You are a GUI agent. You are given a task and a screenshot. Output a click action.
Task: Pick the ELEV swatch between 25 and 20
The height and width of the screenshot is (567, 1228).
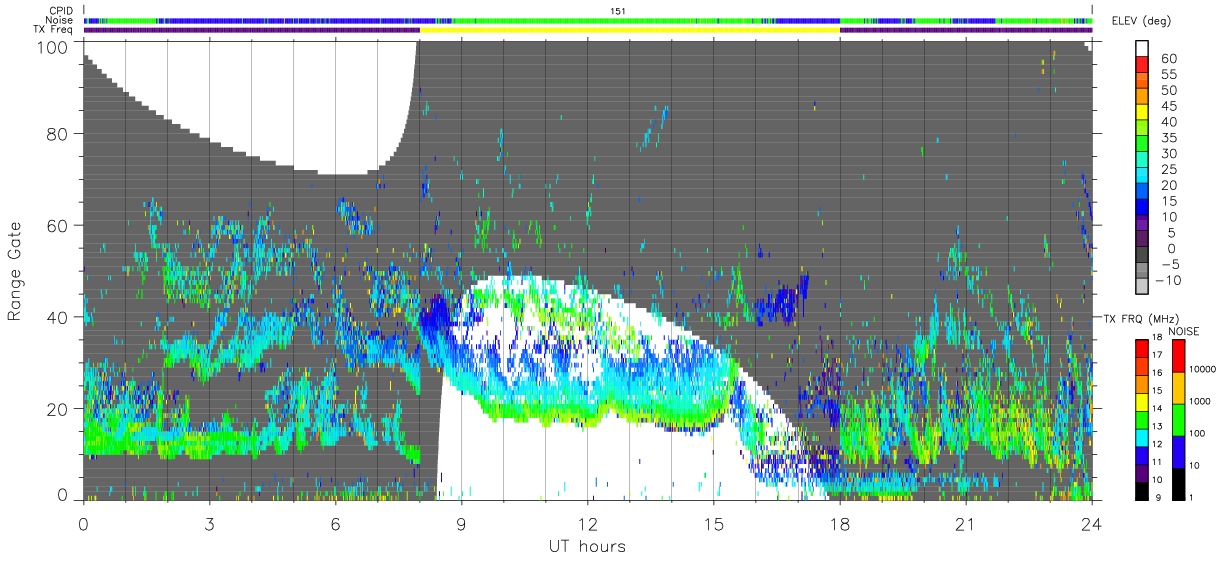1142,177
